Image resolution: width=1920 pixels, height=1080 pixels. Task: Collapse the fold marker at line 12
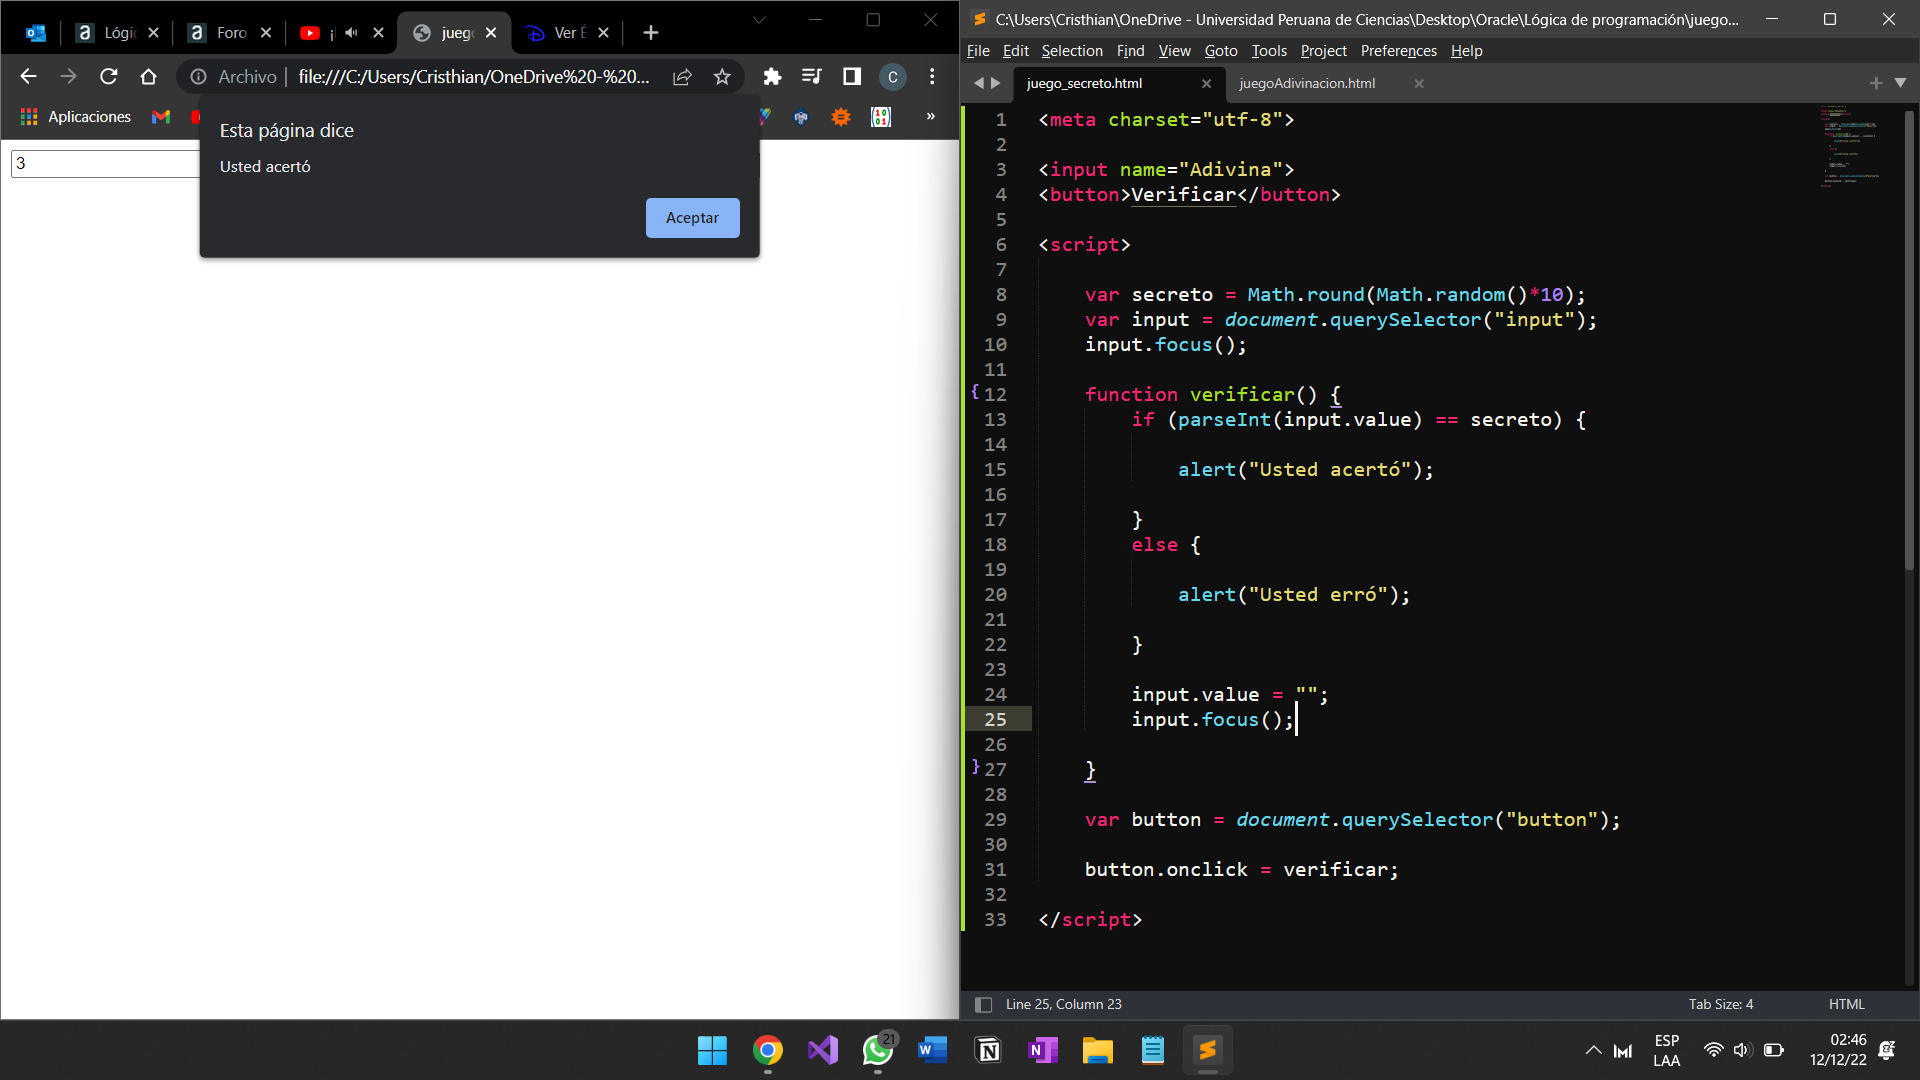(975, 392)
